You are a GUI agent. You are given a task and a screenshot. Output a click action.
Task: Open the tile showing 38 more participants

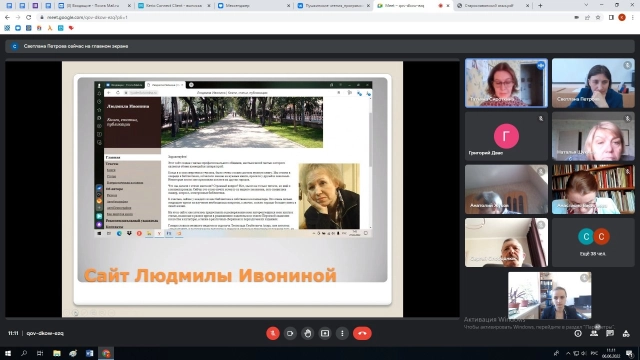pyautogui.click(x=593, y=242)
